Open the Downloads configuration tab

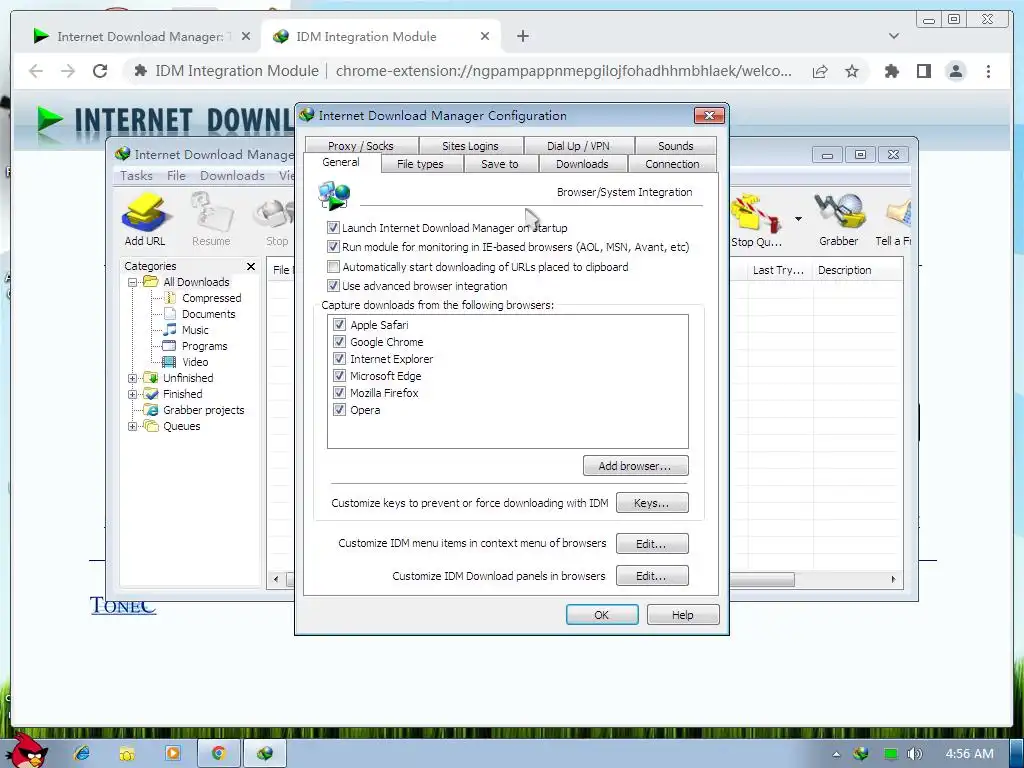(582, 164)
